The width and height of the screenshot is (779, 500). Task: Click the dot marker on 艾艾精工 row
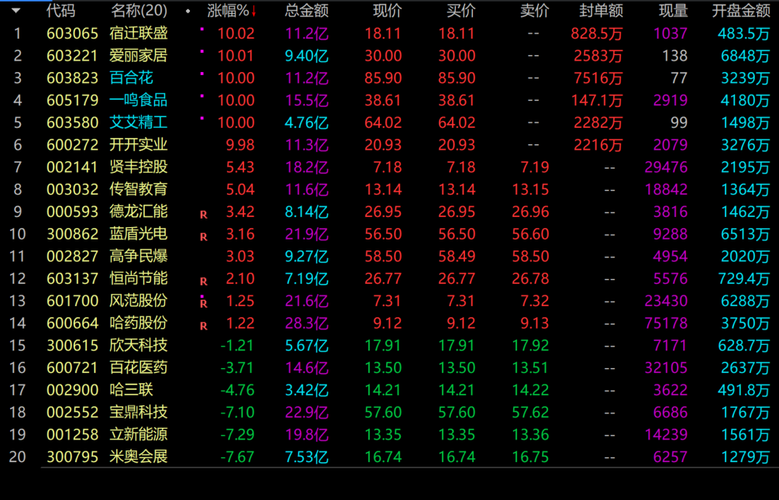pyautogui.click(x=202, y=118)
